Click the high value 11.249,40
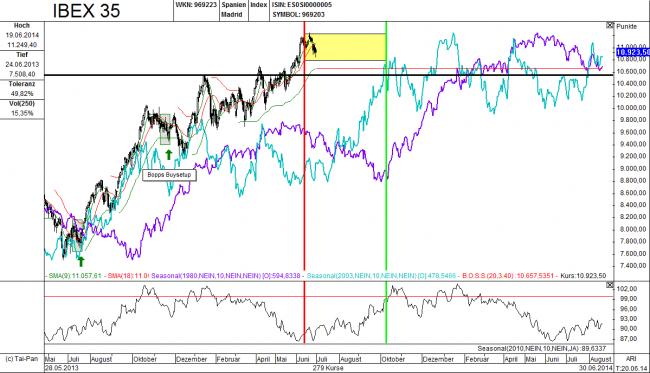The image size is (650, 373). 22,45
